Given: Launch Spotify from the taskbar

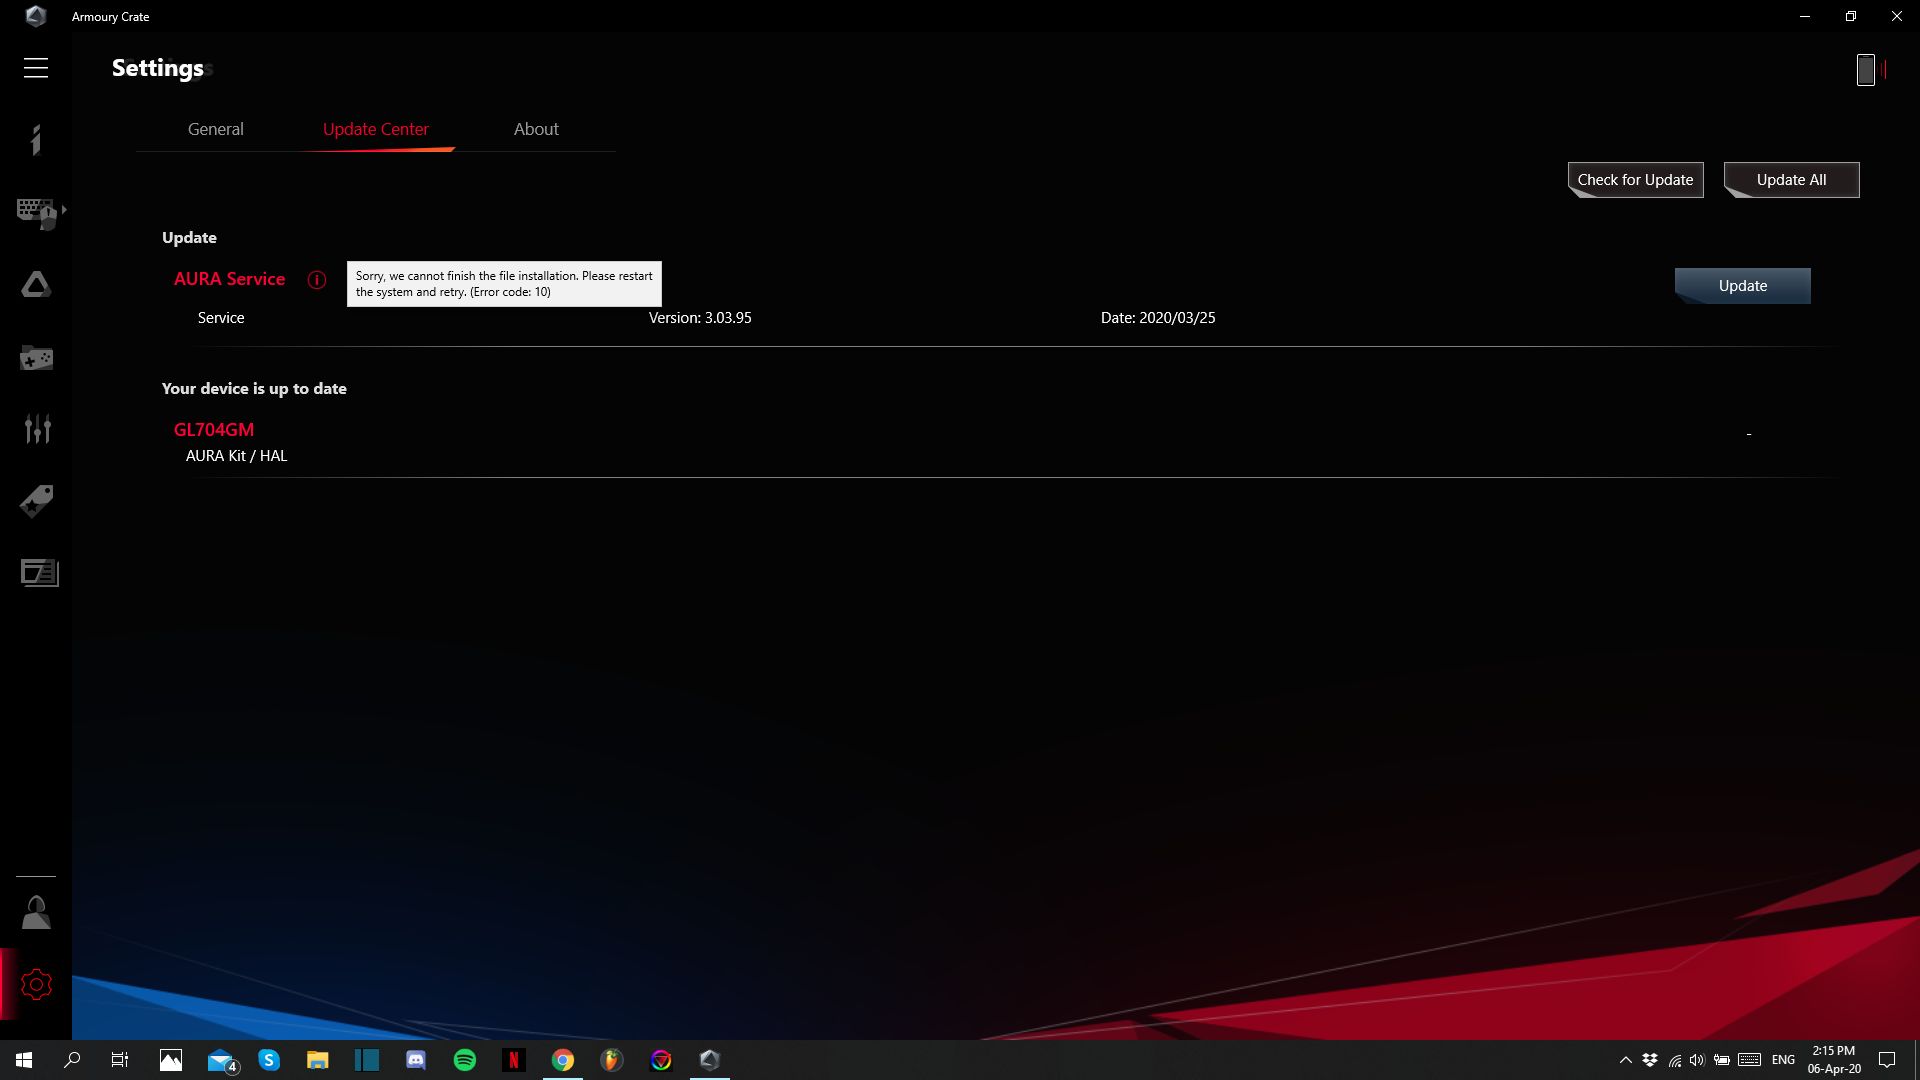Looking at the screenshot, I should point(465,1060).
